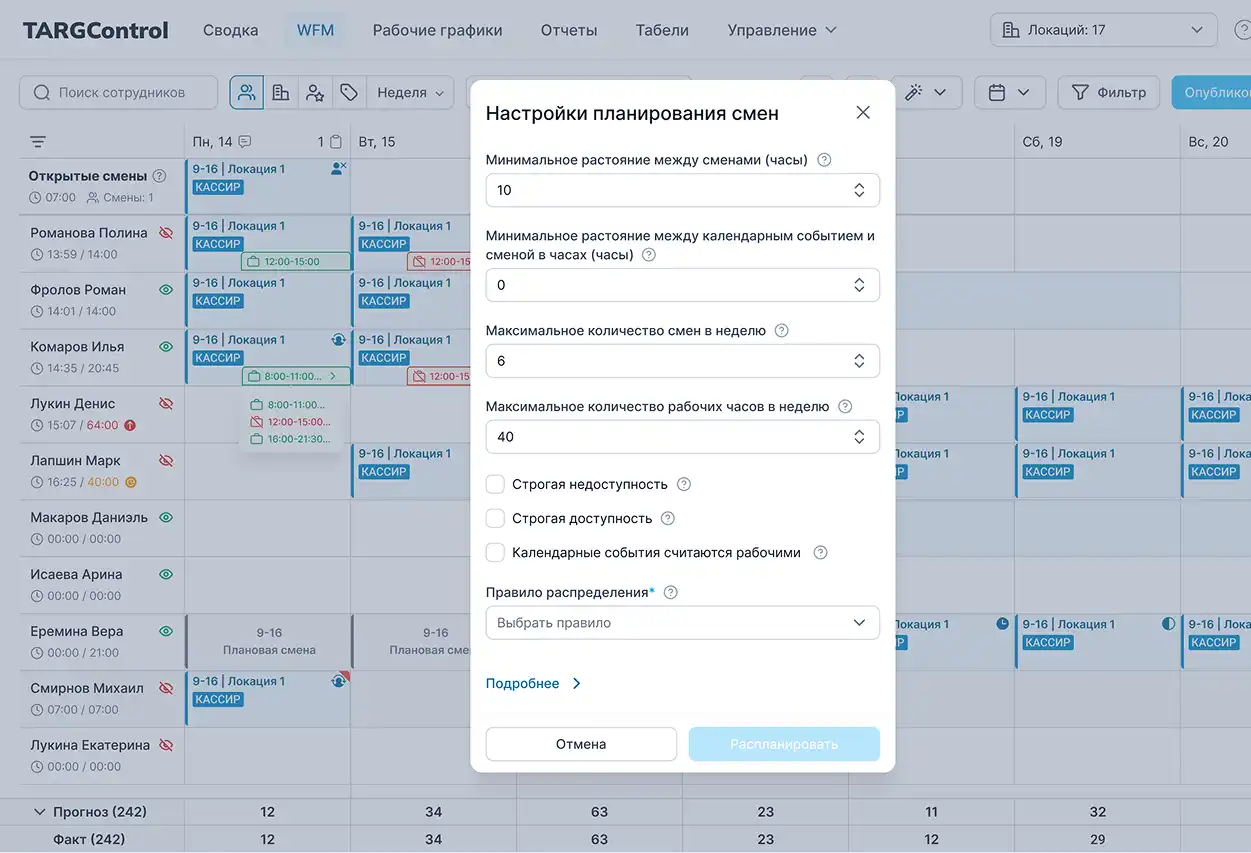This screenshot has height=853, width=1251.
Task: Click swap-person icon on Смирнов Михаил Monday shift
Action: click(x=338, y=681)
